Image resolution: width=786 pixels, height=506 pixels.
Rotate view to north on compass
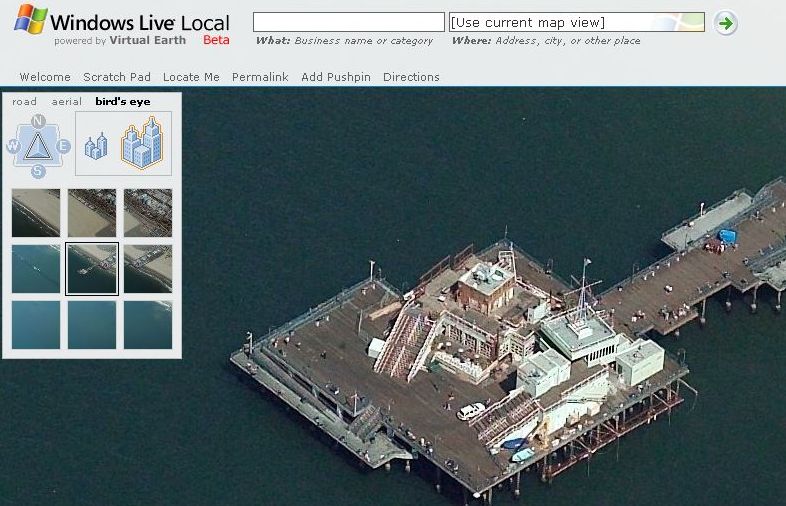pyautogui.click(x=38, y=121)
